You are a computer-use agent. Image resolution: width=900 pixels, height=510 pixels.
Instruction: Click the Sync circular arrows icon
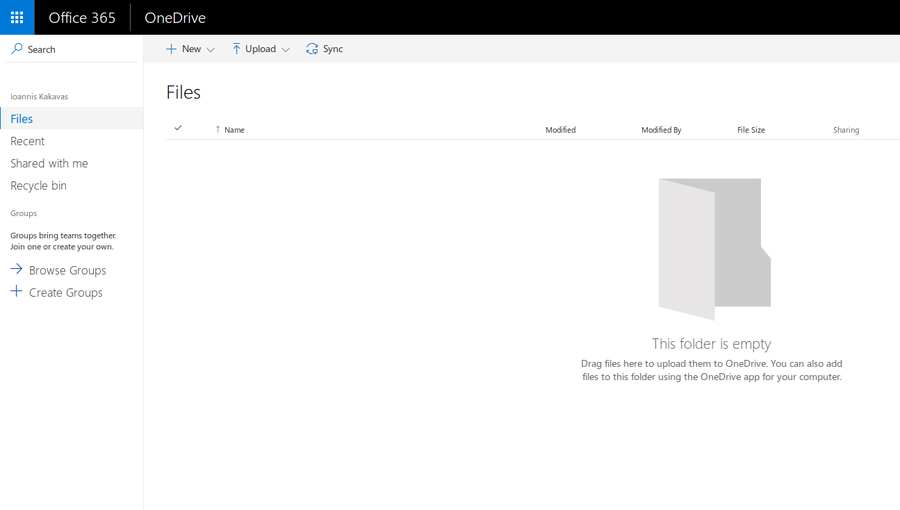click(x=312, y=49)
